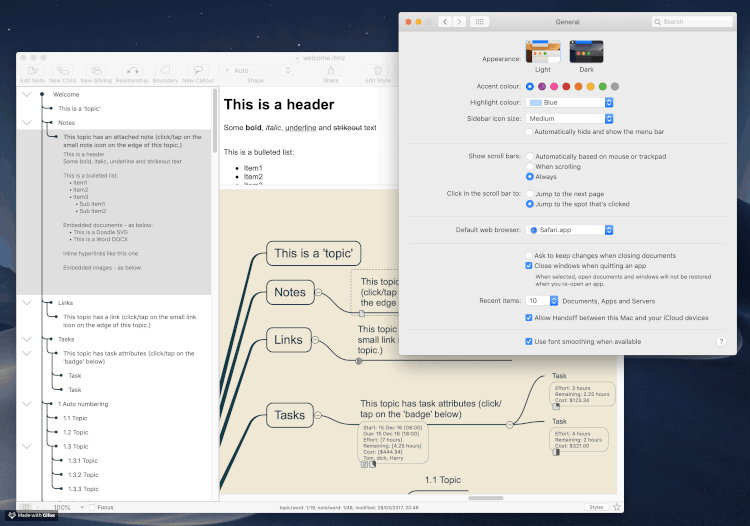
Task: Collapse the Notes row in the outline
Action: pos(27,123)
